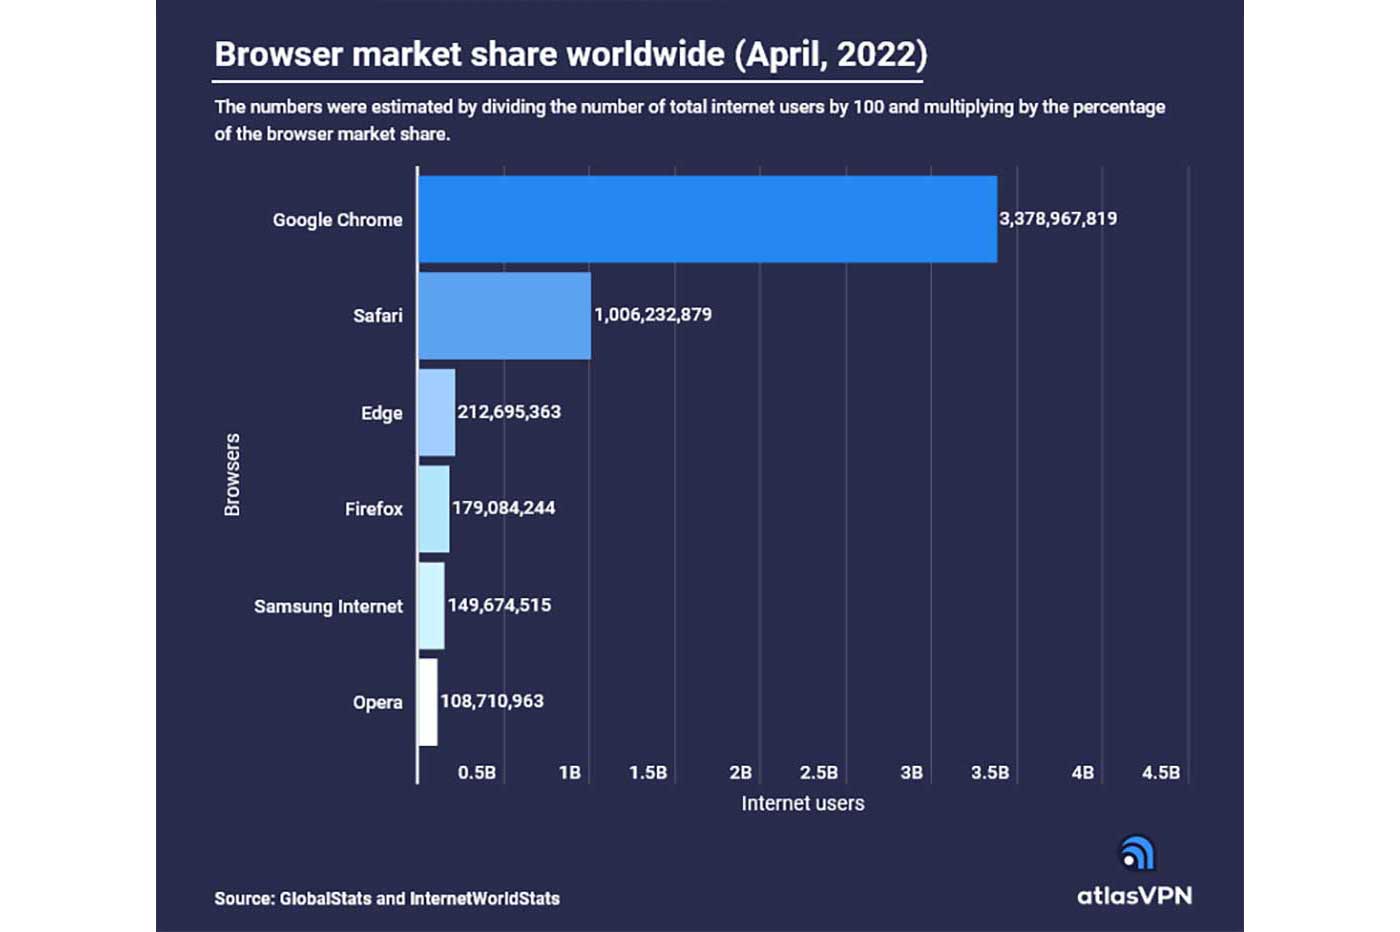
Task: Click the value 3,378,967,819
Action: click(x=1058, y=218)
